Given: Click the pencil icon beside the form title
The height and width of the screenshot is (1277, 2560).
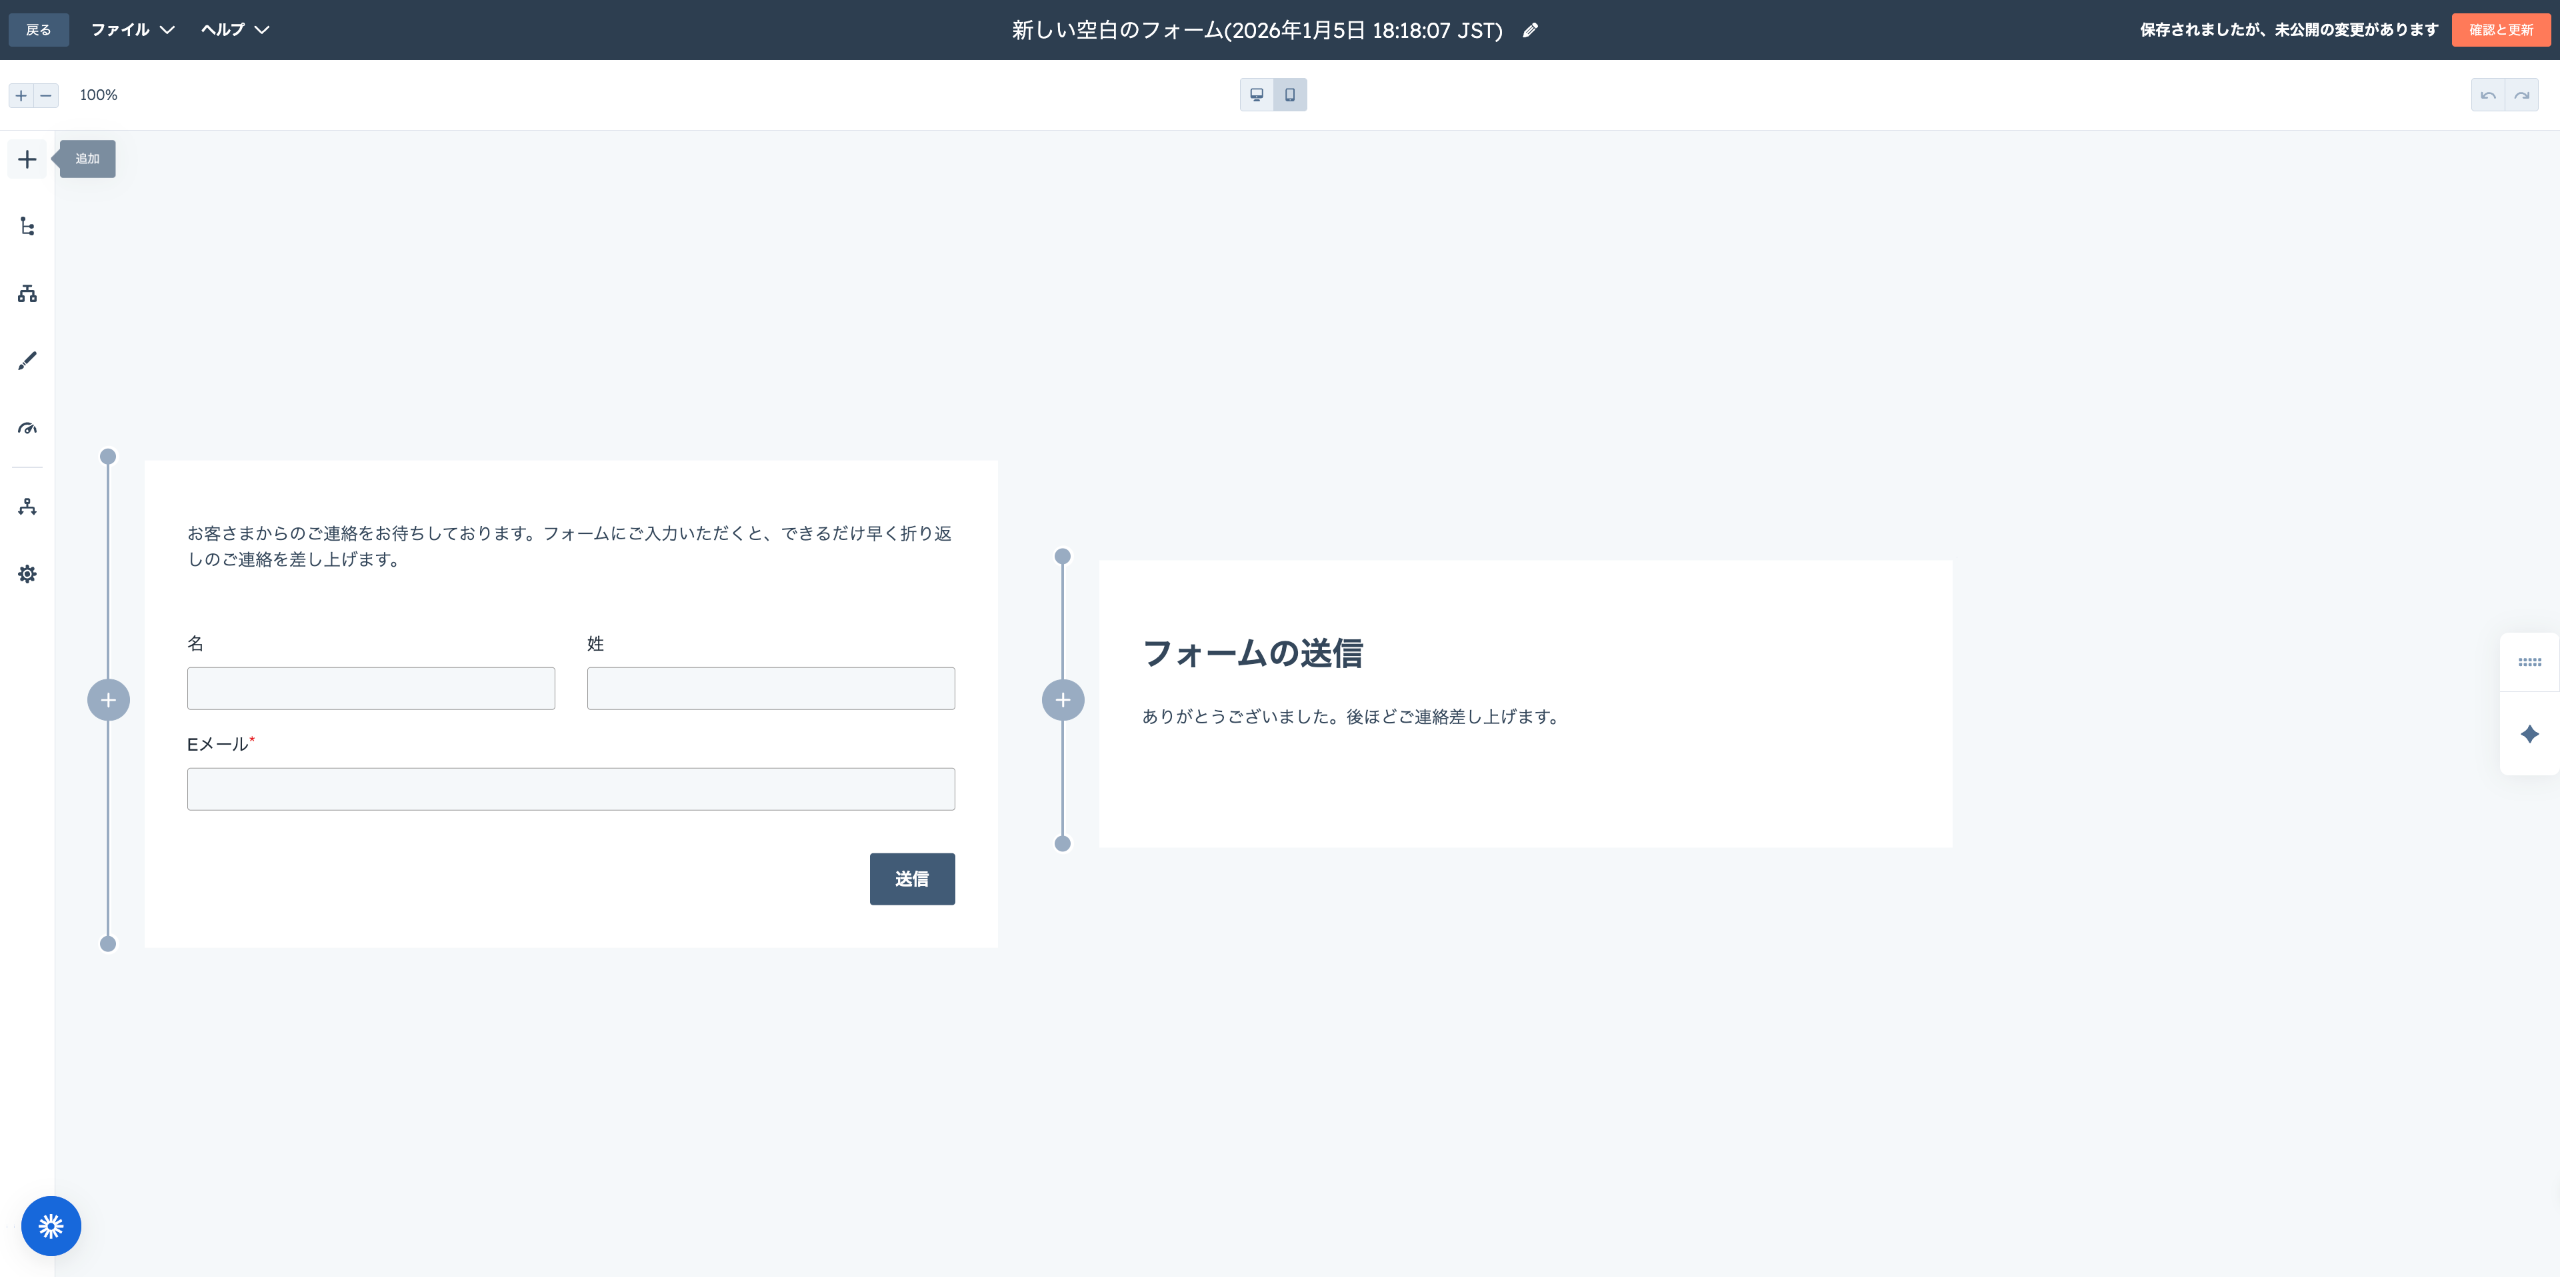Looking at the screenshot, I should 1530,30.
